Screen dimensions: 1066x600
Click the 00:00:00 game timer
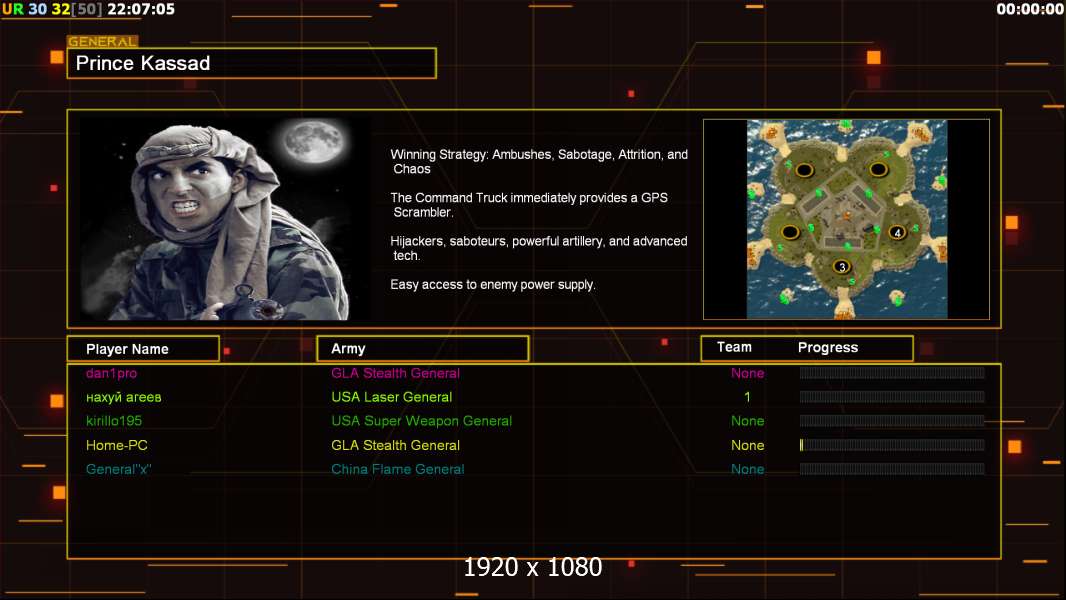pyautogui.click(x=1030, y=10)
